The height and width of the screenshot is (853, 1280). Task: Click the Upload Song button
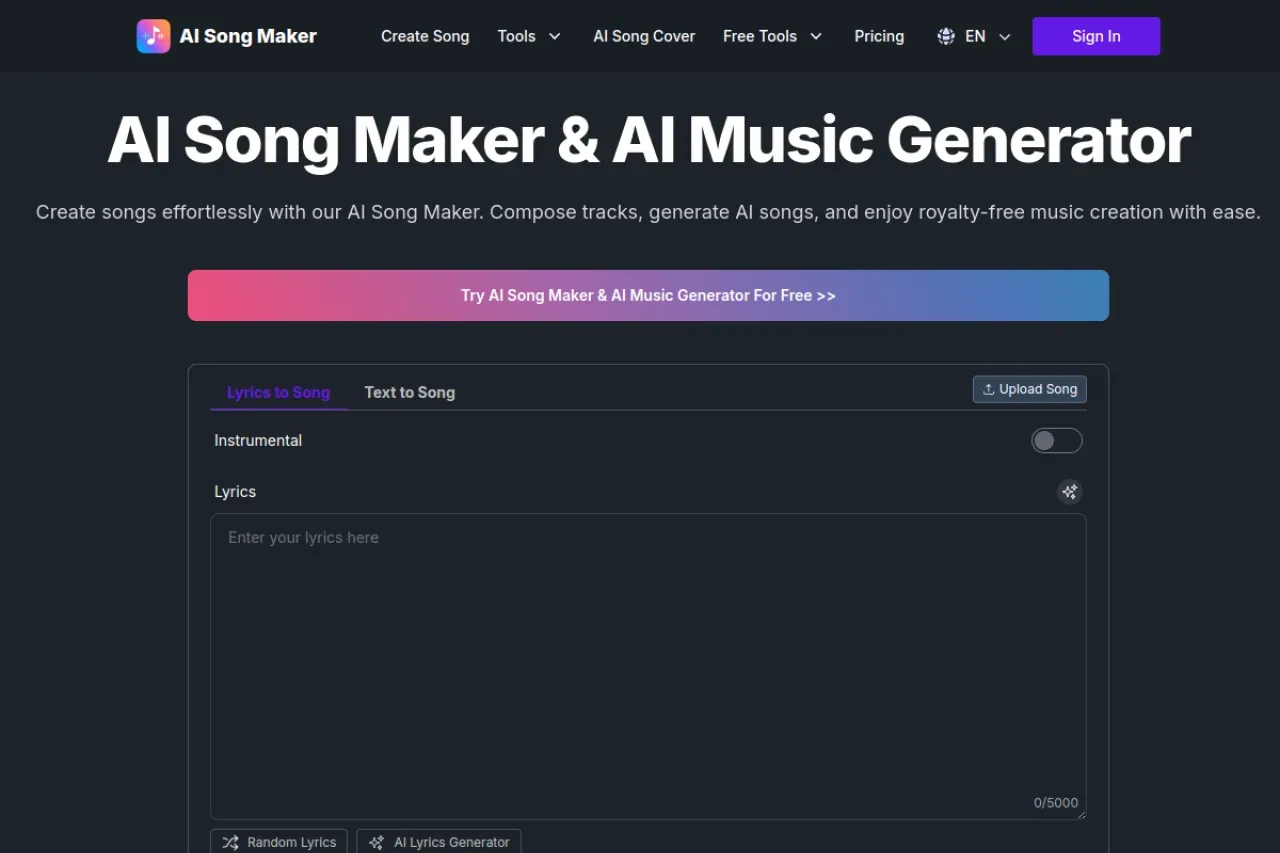1030,389
